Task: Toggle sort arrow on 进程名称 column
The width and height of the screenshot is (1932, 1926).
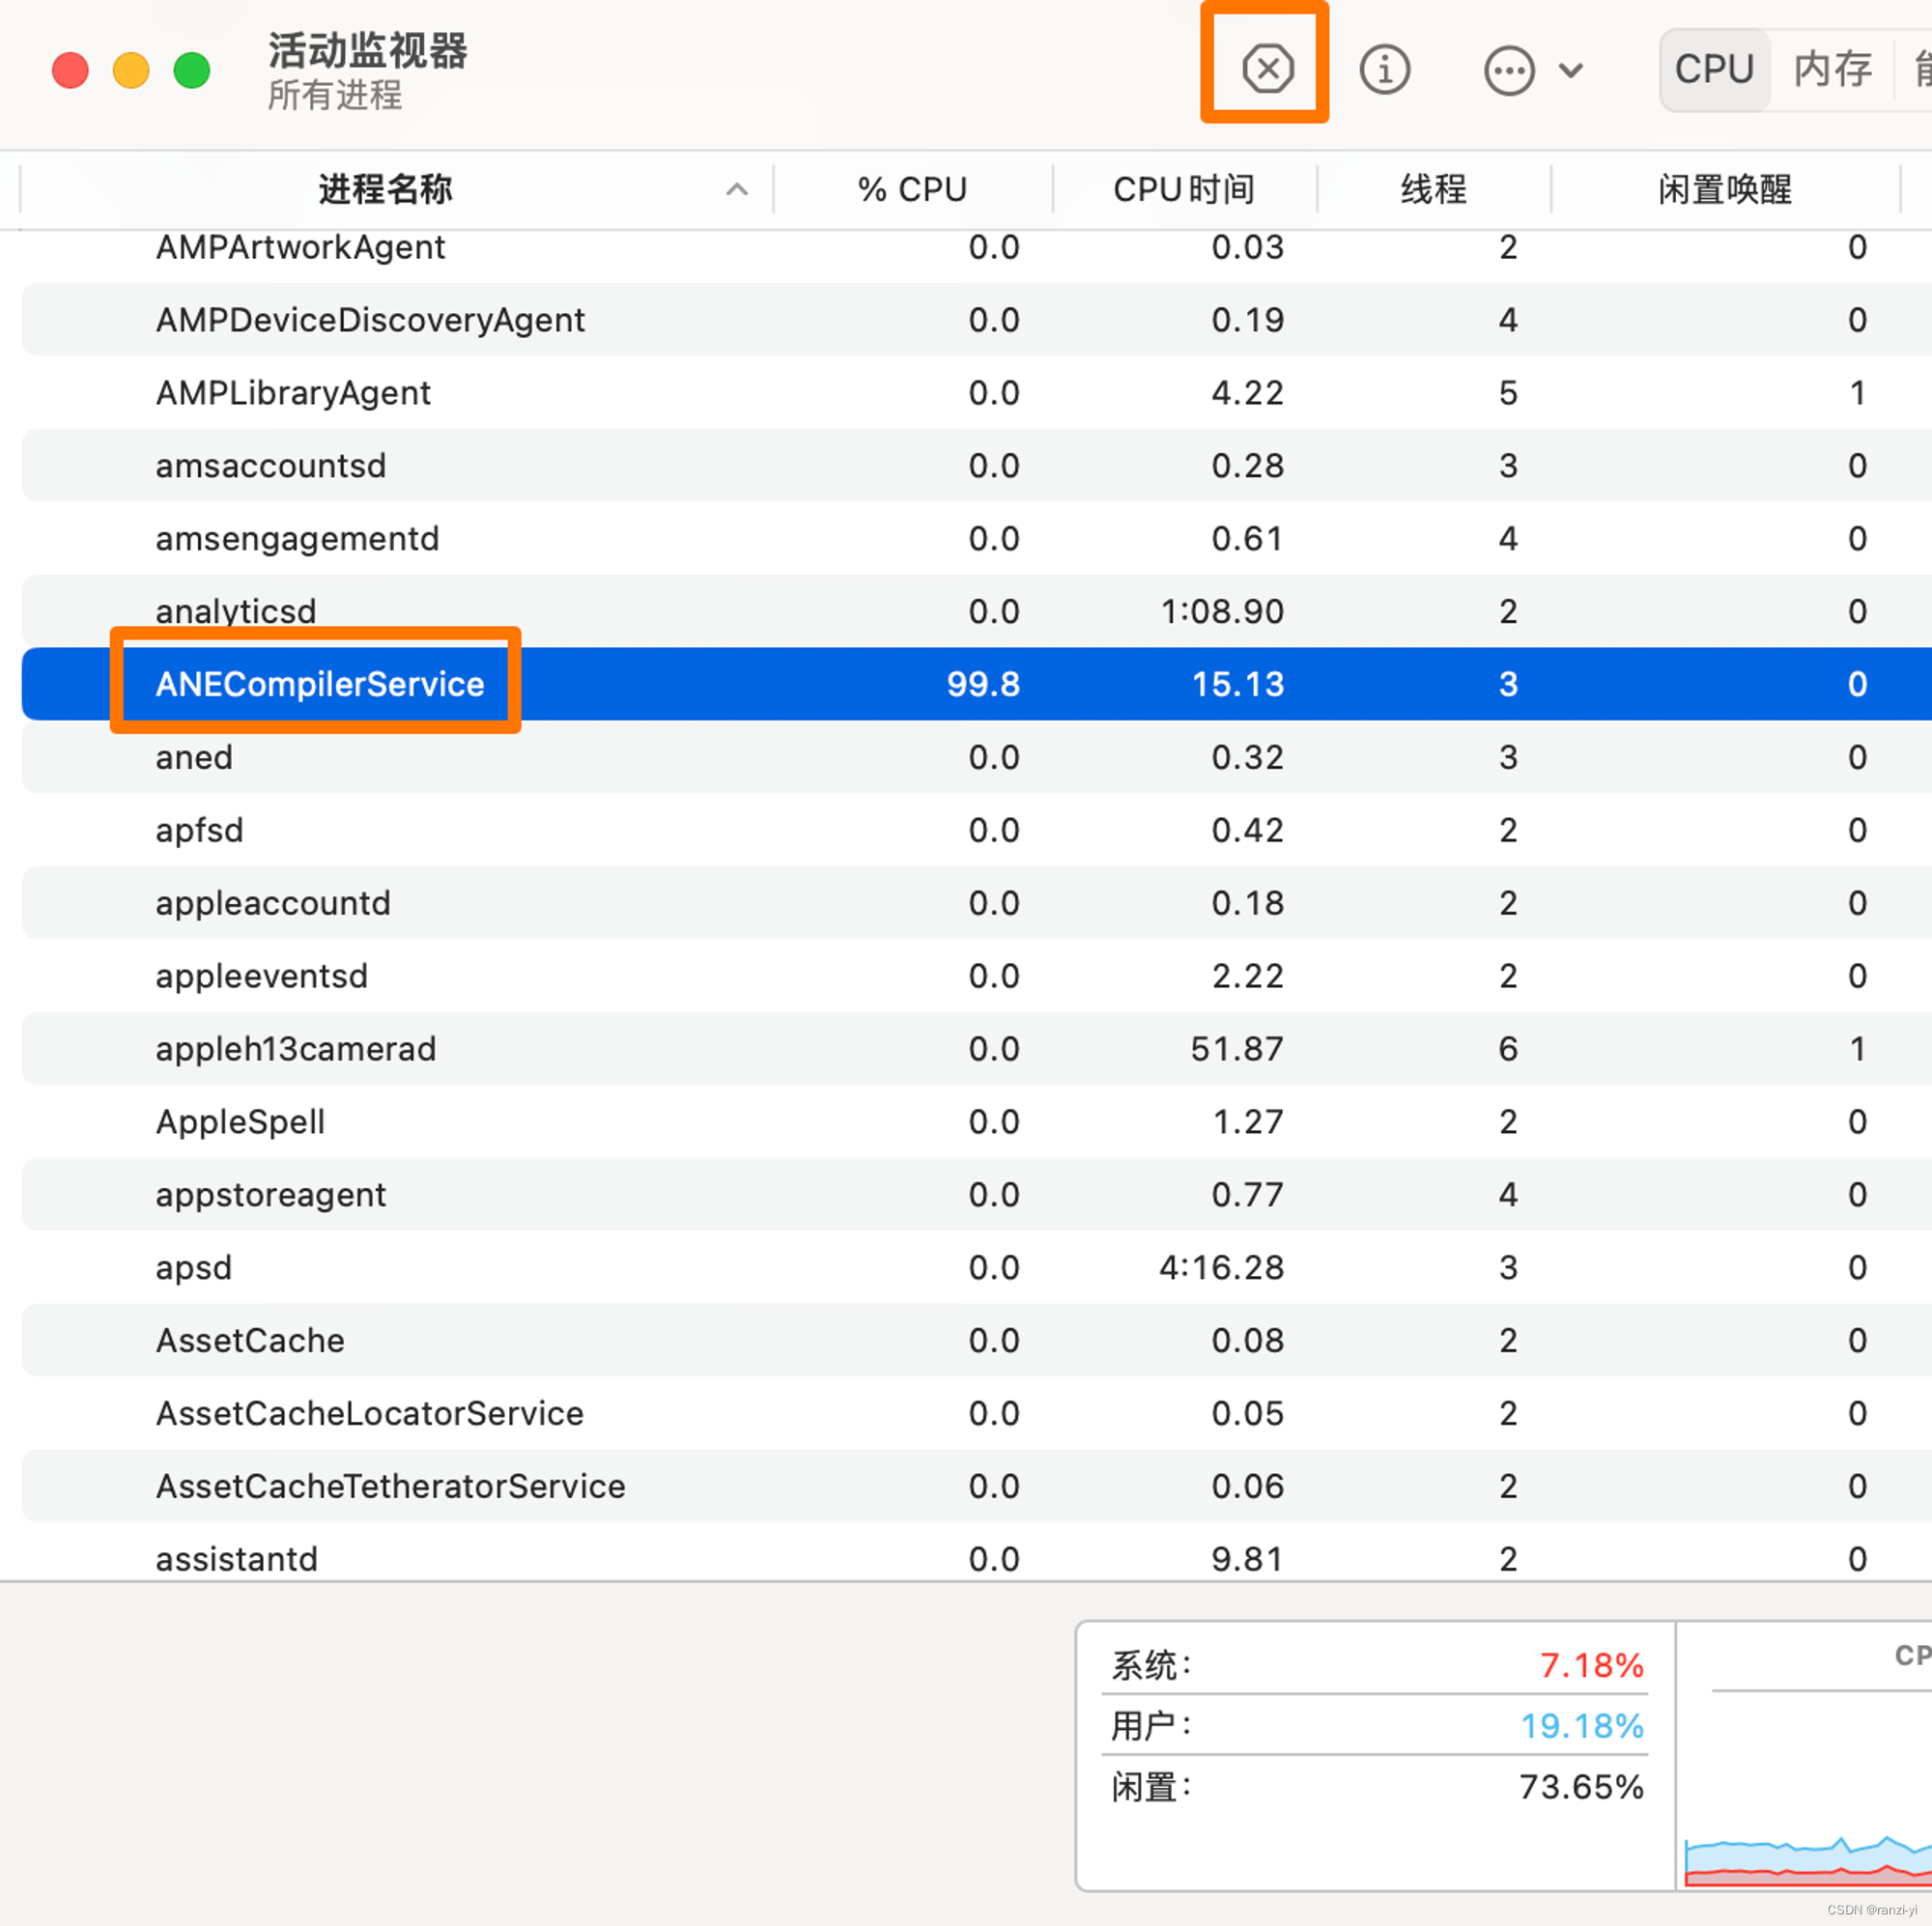Action: coord(736,189)
